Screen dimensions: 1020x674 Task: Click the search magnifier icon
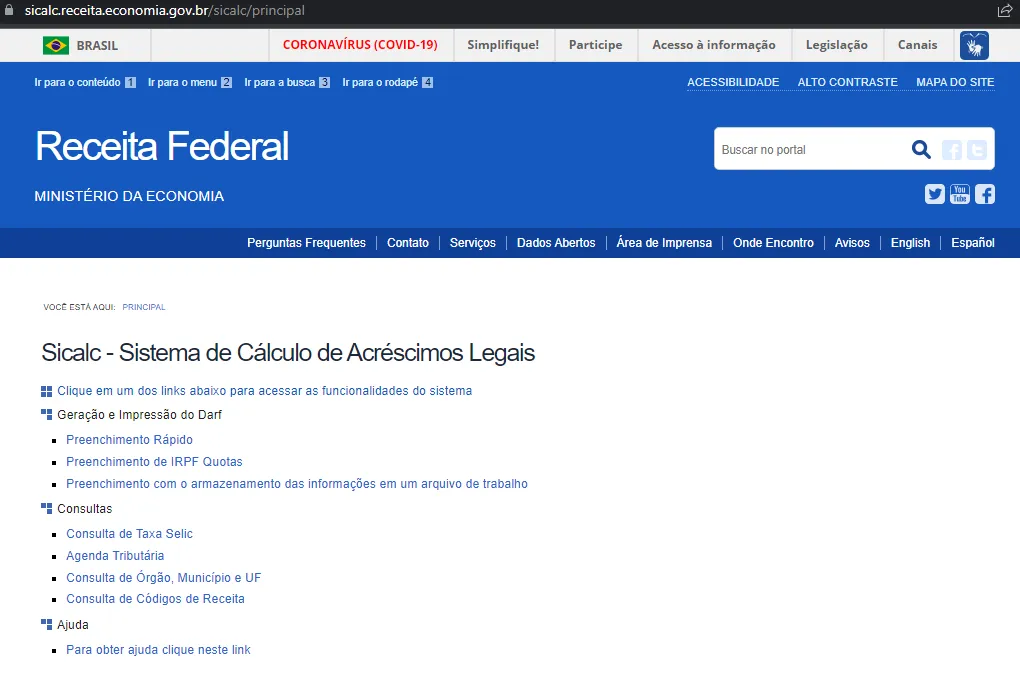920,150
